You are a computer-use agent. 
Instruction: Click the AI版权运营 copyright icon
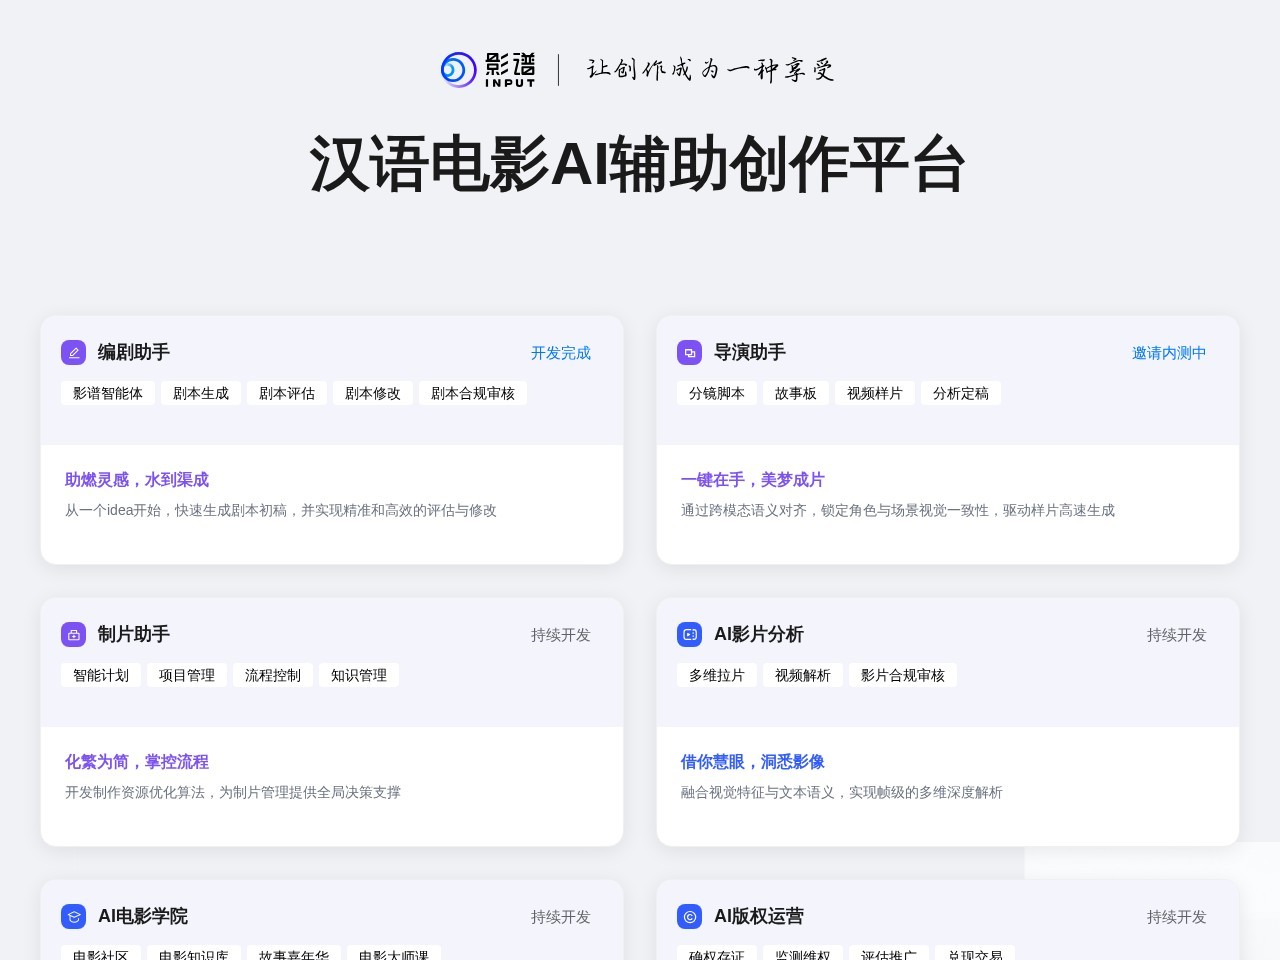[x=689, y=917]
